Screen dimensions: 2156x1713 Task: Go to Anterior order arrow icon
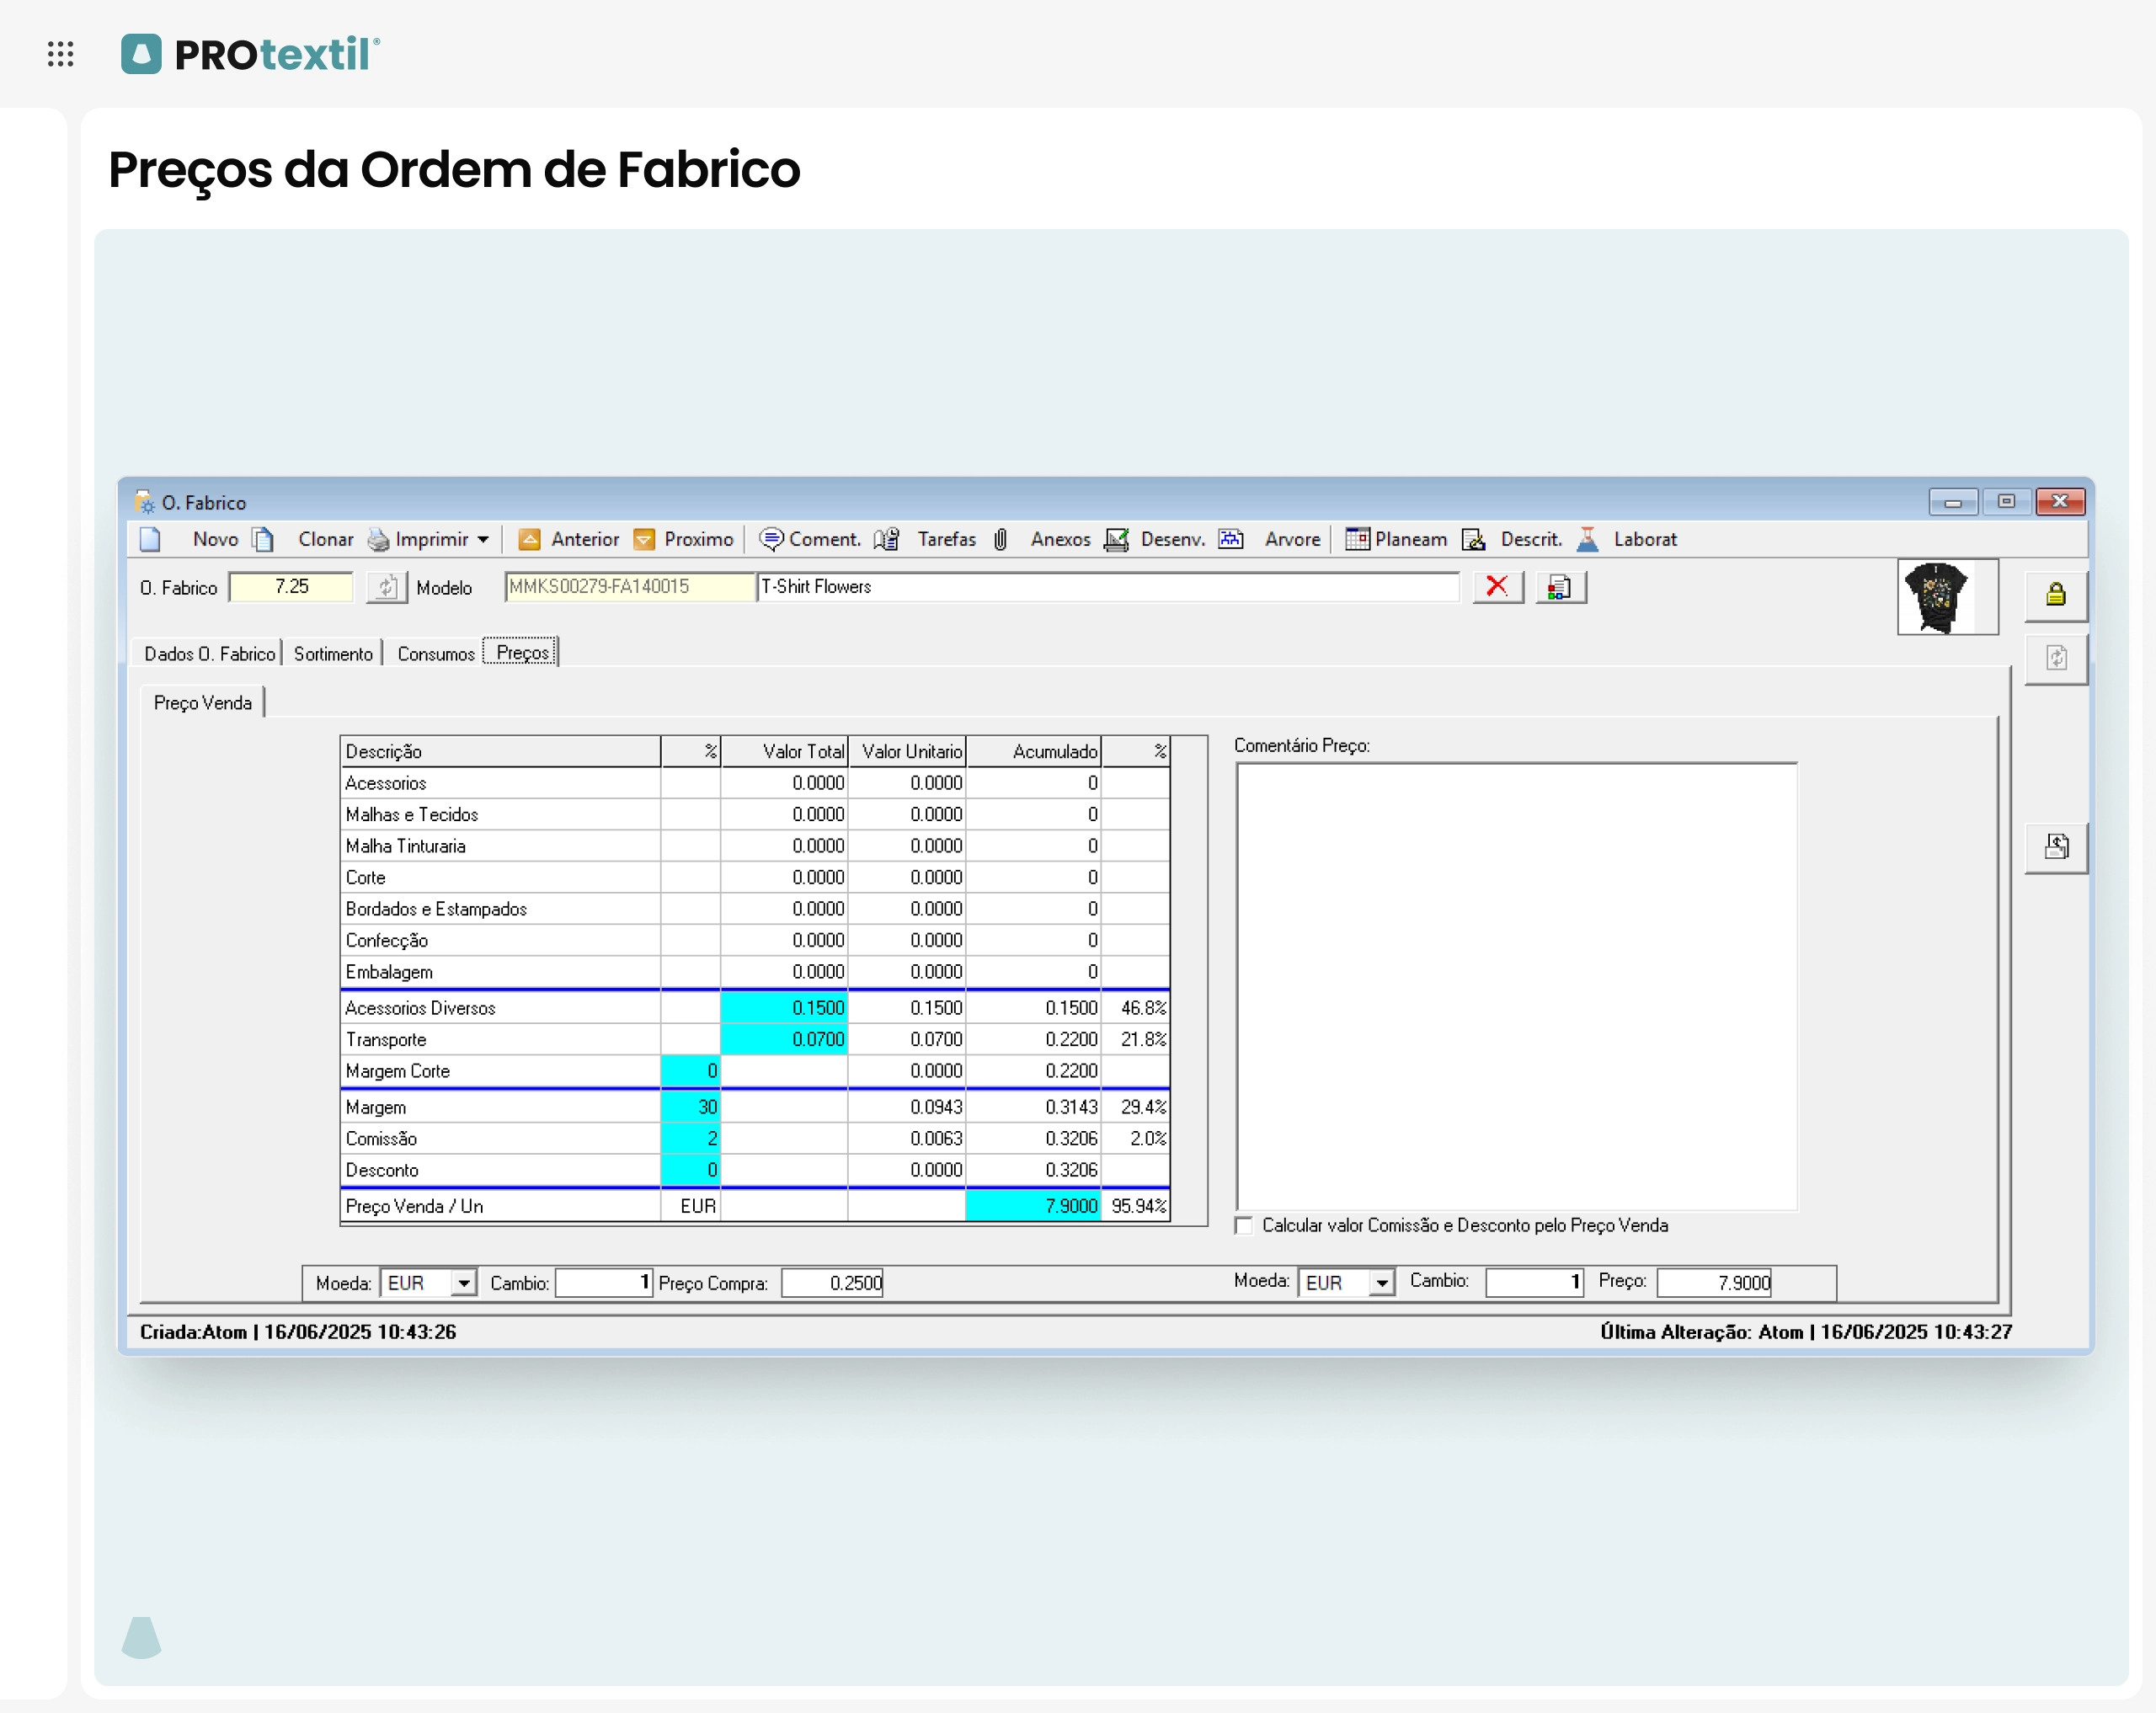pos(530,540)
